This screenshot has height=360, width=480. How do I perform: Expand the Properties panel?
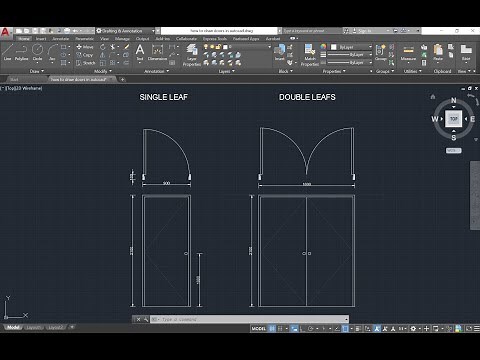coord(334,71)
